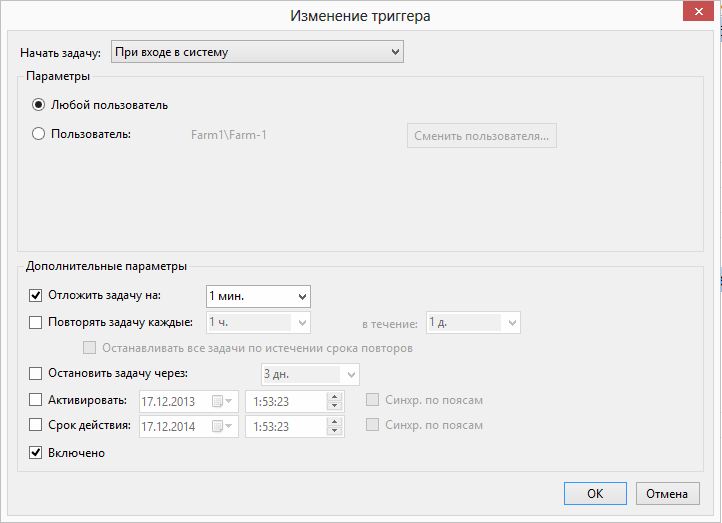
Task: Open the delay '1 мин.' dropdown
Action: pos(258,296)
